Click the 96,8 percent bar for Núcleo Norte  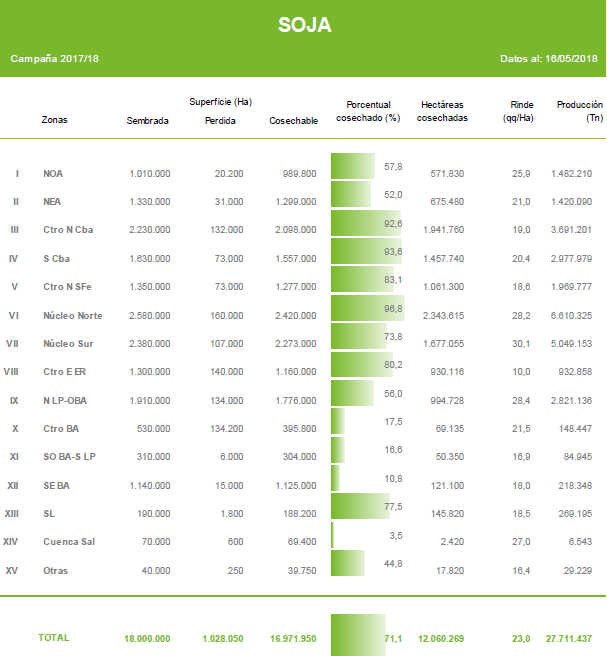[368, 308]
